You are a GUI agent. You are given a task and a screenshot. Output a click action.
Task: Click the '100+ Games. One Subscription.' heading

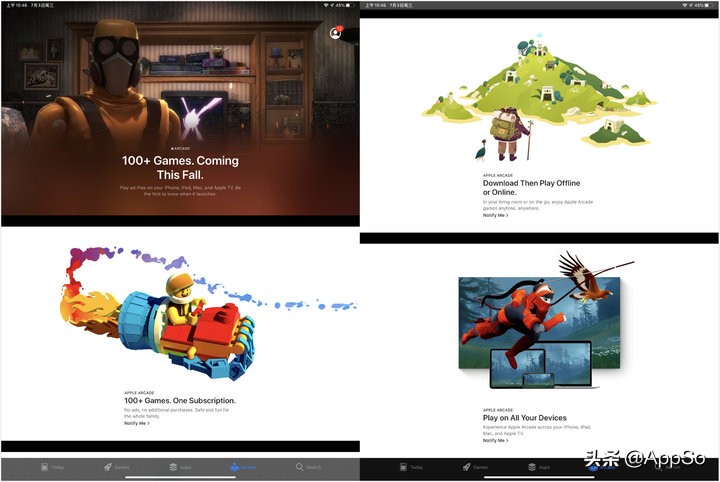[x=180, y=401]
